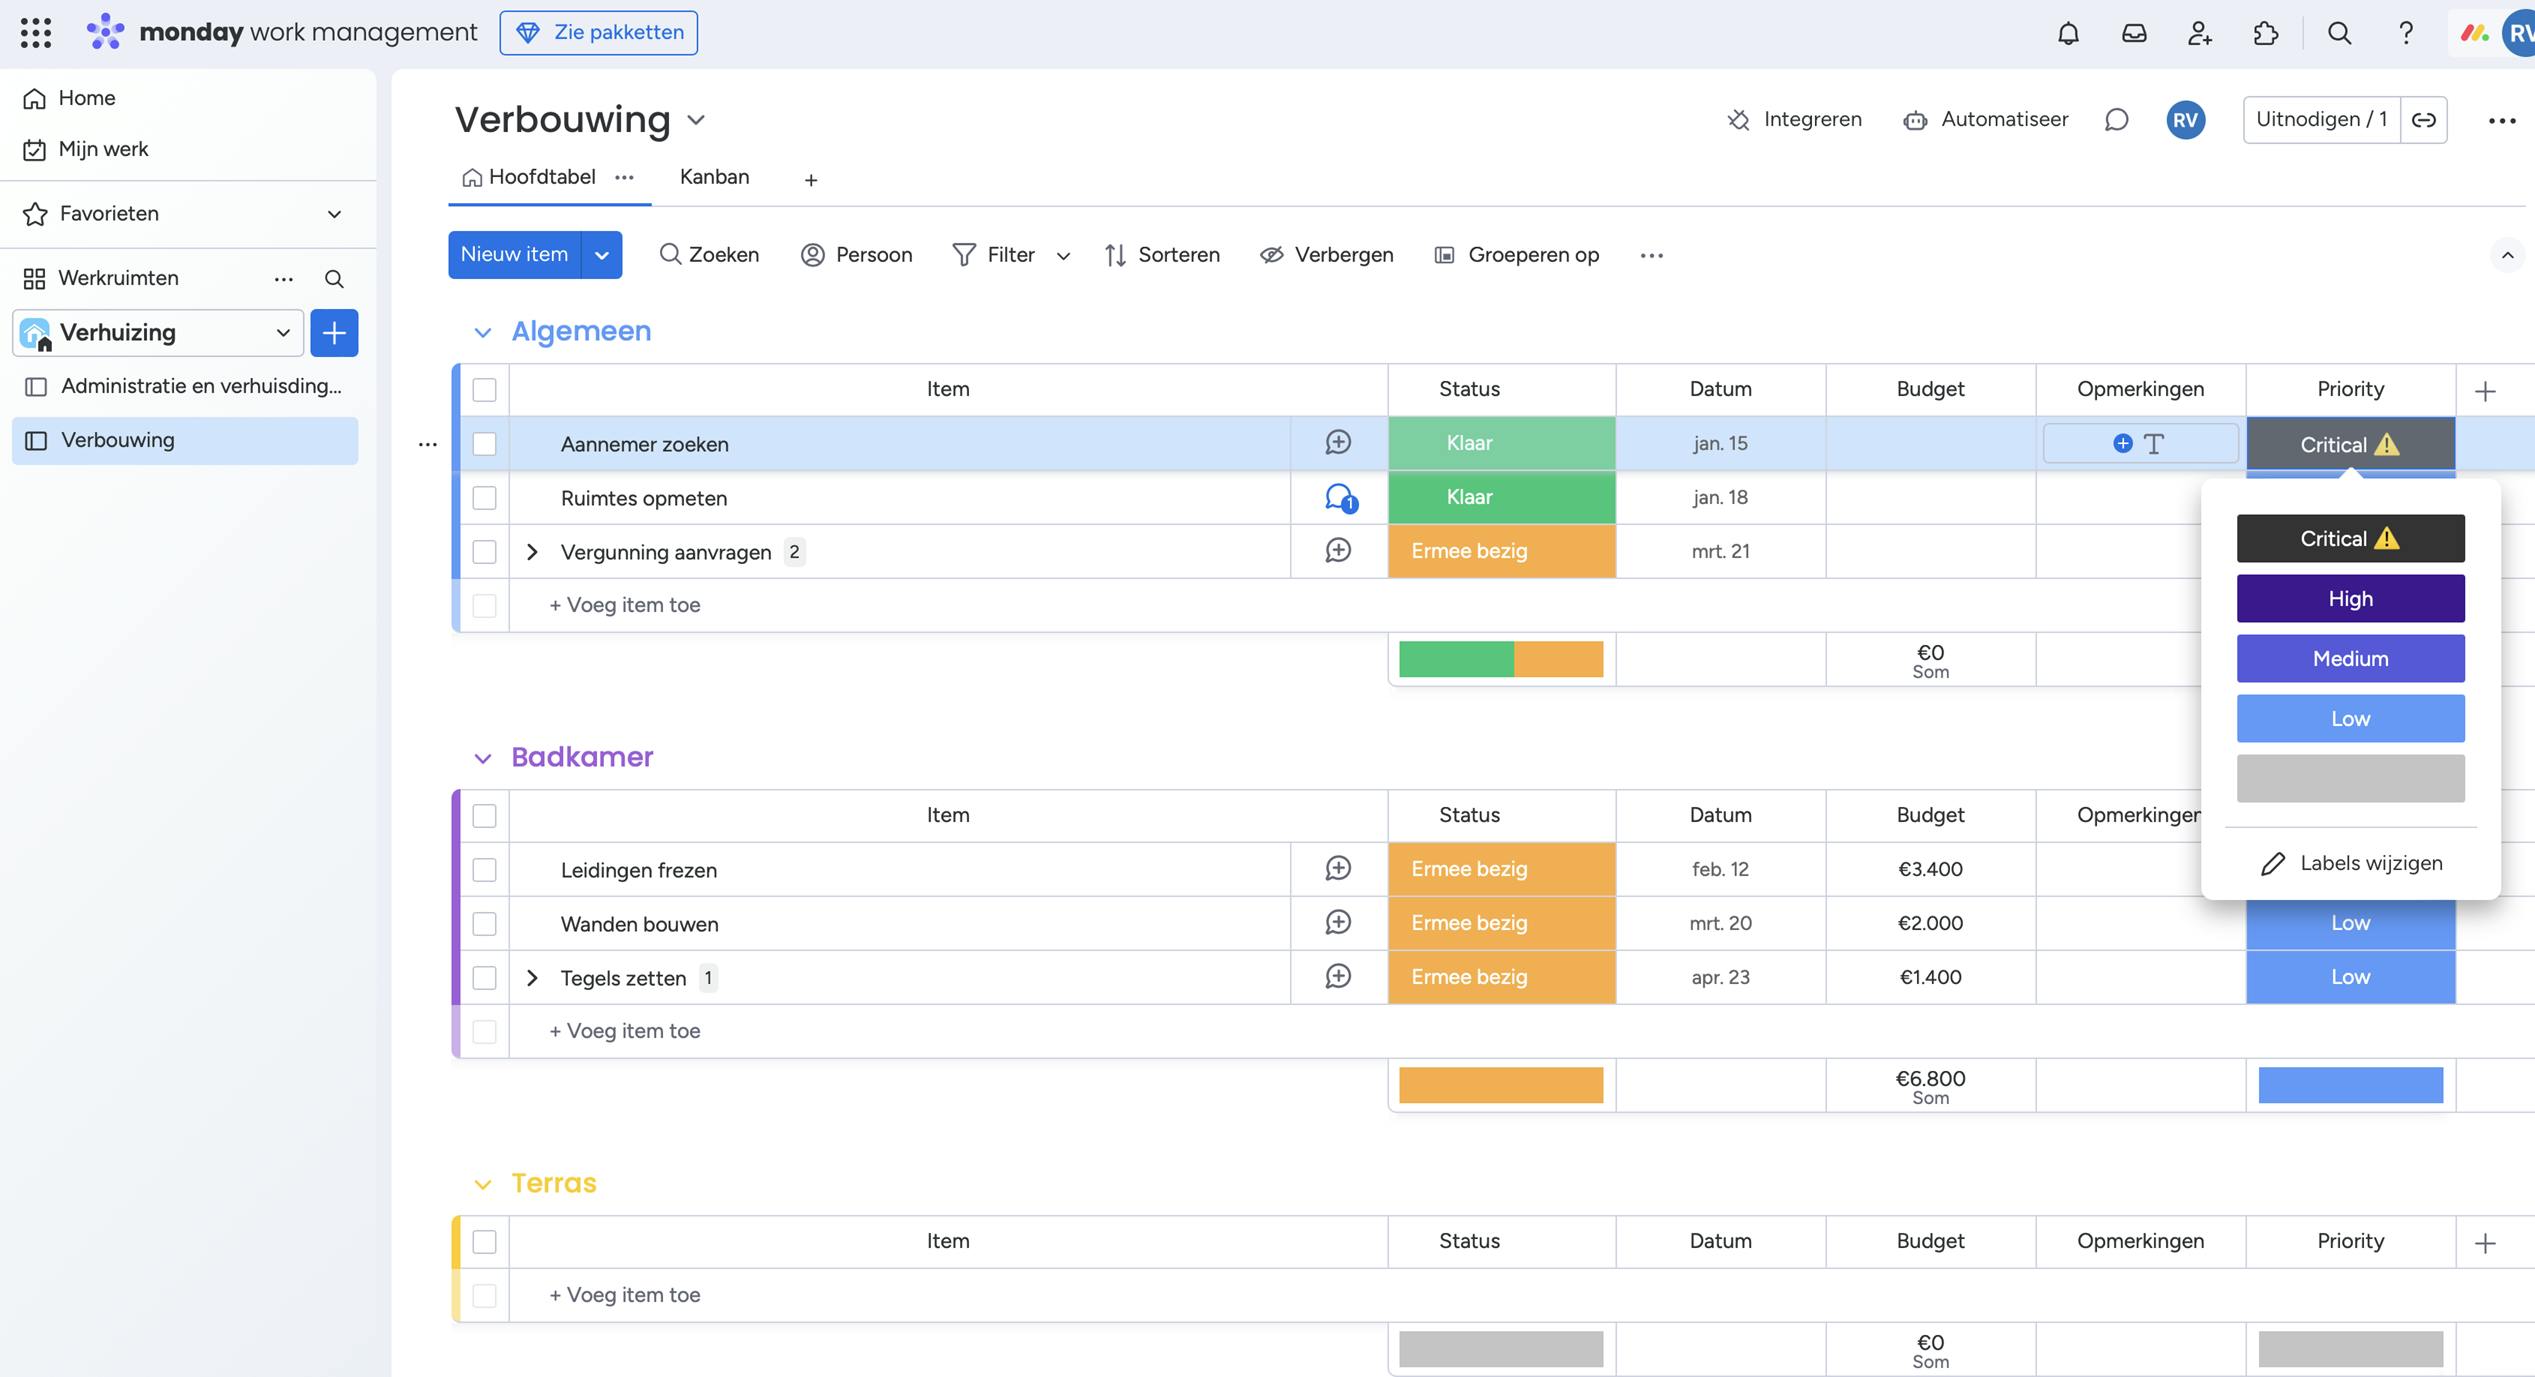
Task: Open the Nieuw item dropdown arrow
Action: (602, 255)
